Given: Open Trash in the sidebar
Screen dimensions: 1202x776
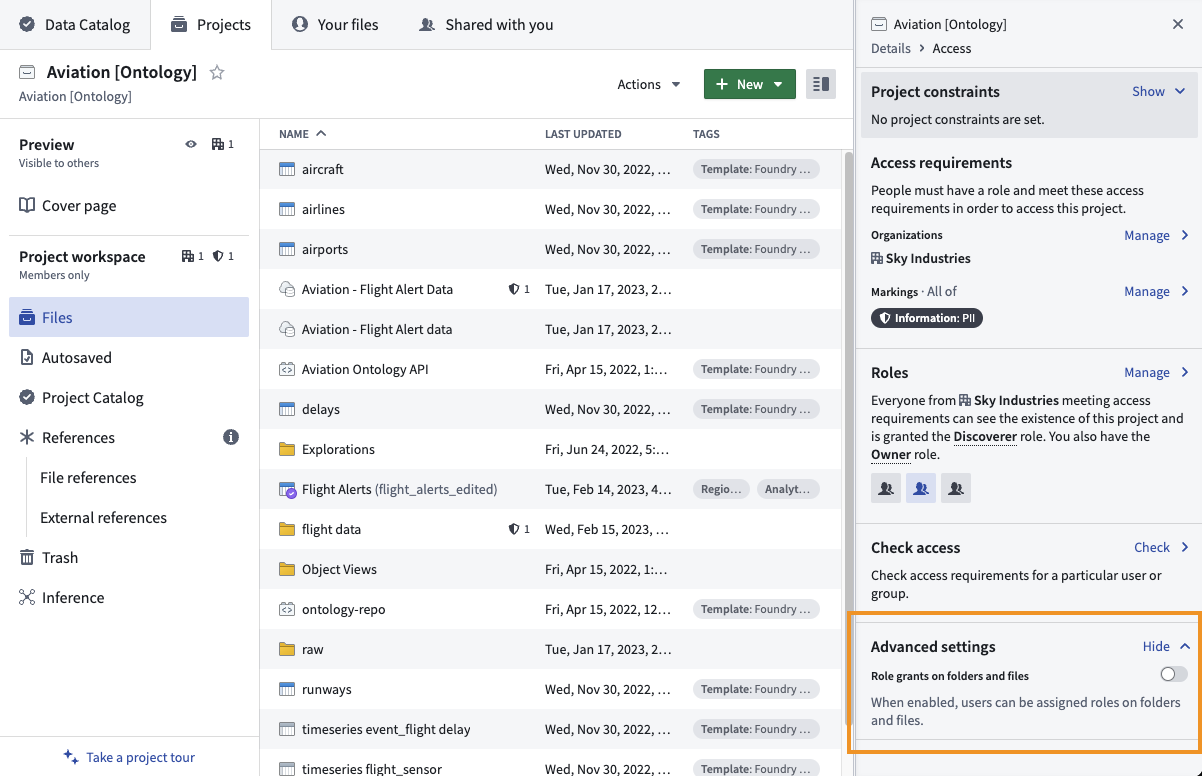Looking at the screenshot, I should pyautogui.click(x=129, y=557).
